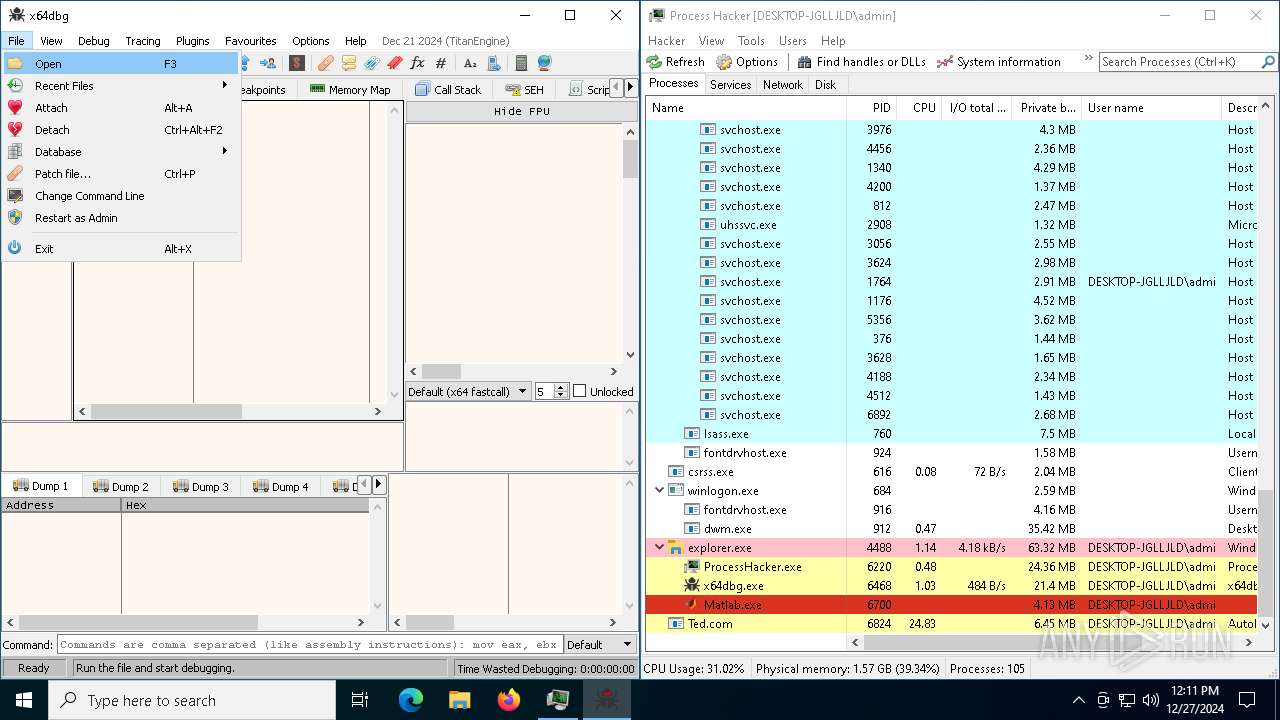Choose Detach from the File menu
The image size is (1280, 720).
coord(120,130)
